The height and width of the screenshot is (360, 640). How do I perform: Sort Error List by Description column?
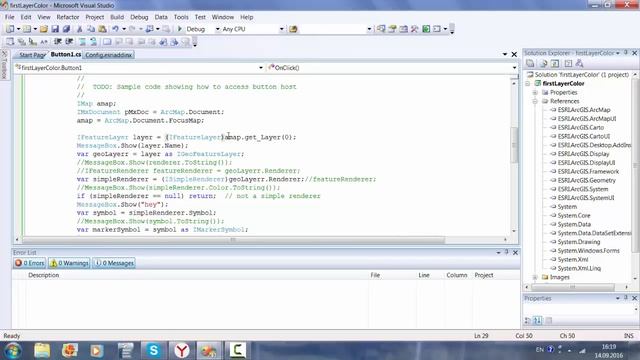(x=44, y=275)
